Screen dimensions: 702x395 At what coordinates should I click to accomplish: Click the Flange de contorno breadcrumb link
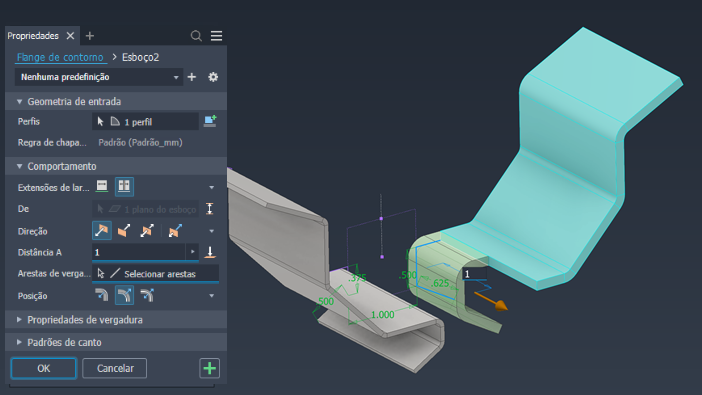60,57
